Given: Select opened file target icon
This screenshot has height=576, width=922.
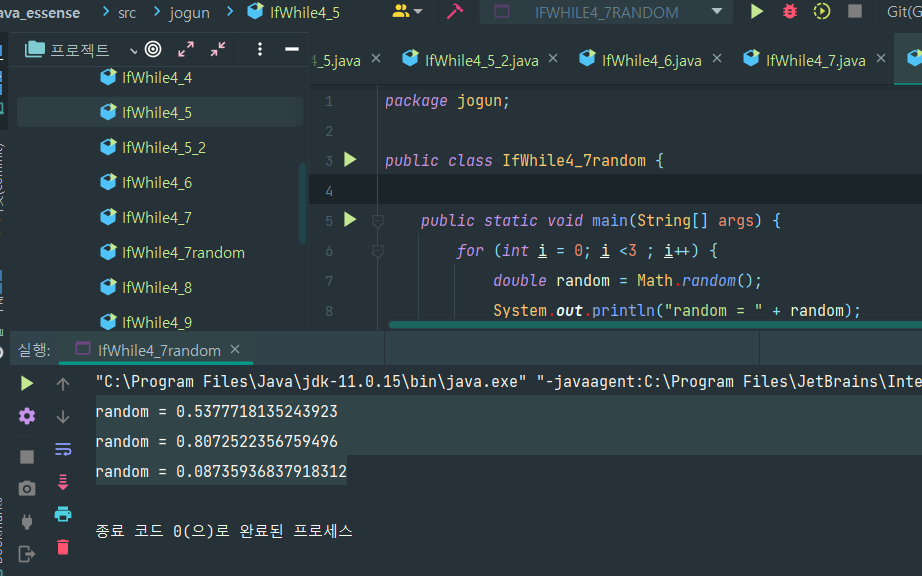Looking at the screenshot, I should pos(153,49).
